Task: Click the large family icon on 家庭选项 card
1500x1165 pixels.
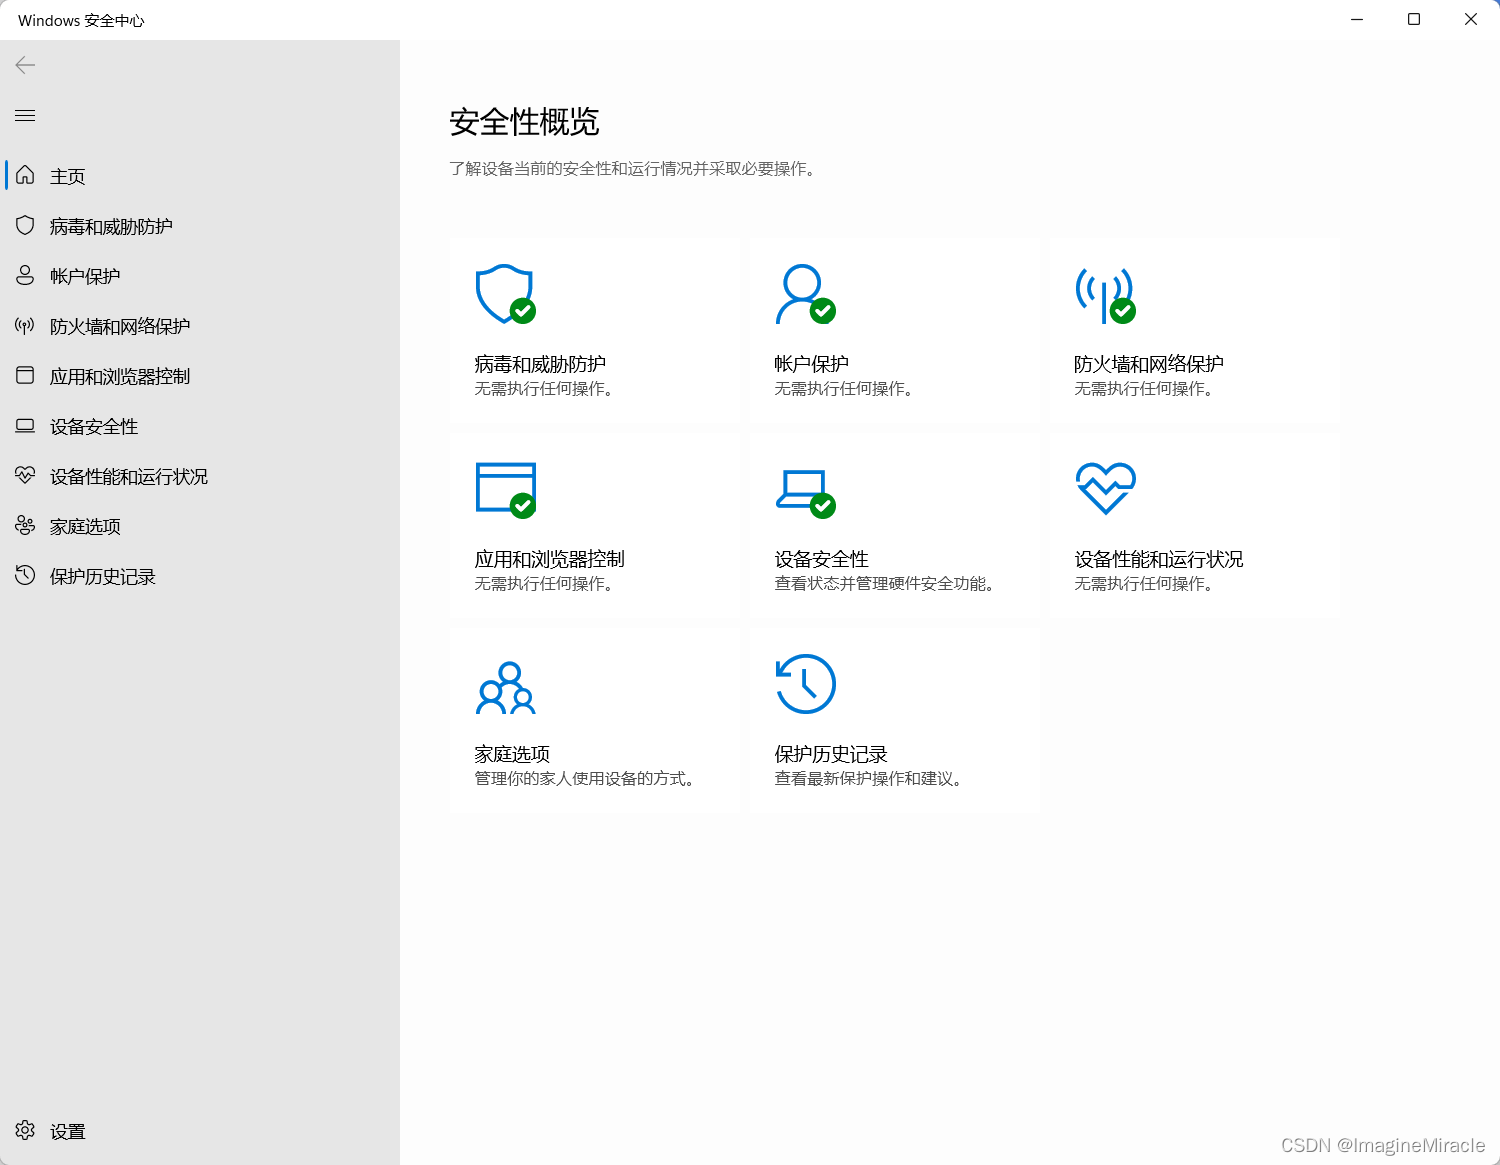Action: click(506, 687)
